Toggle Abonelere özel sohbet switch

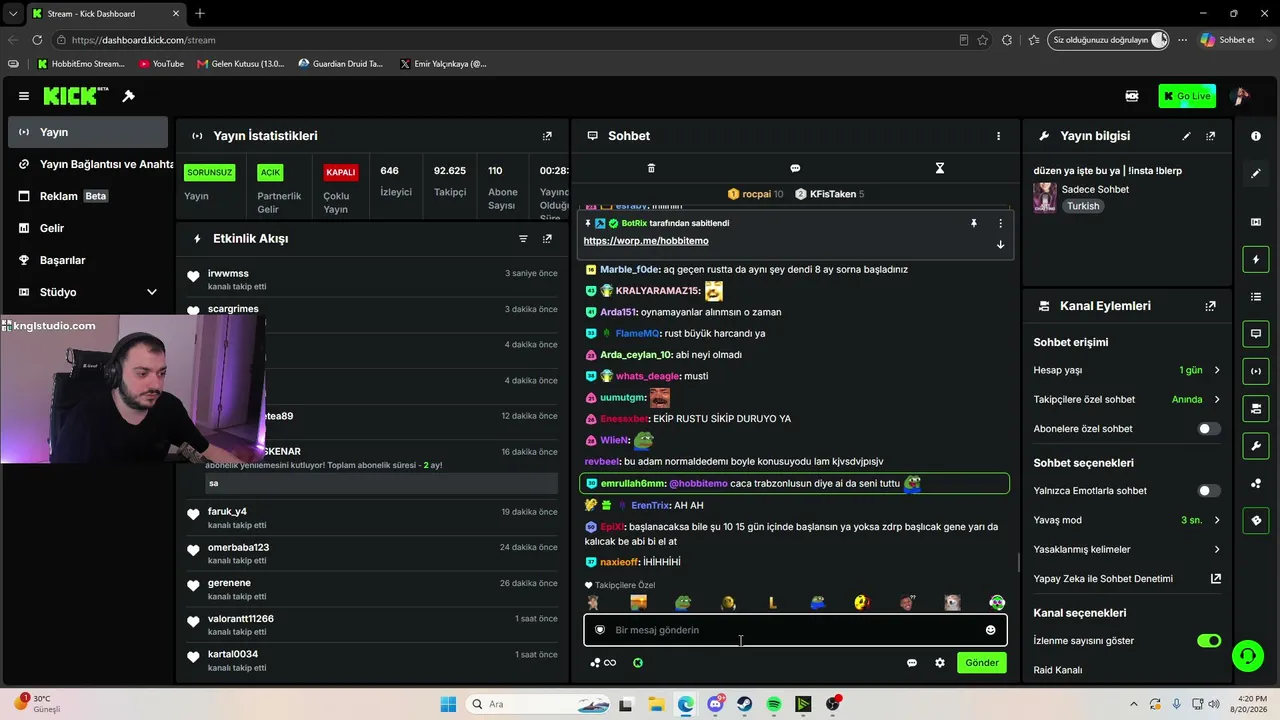[1209, 429]
